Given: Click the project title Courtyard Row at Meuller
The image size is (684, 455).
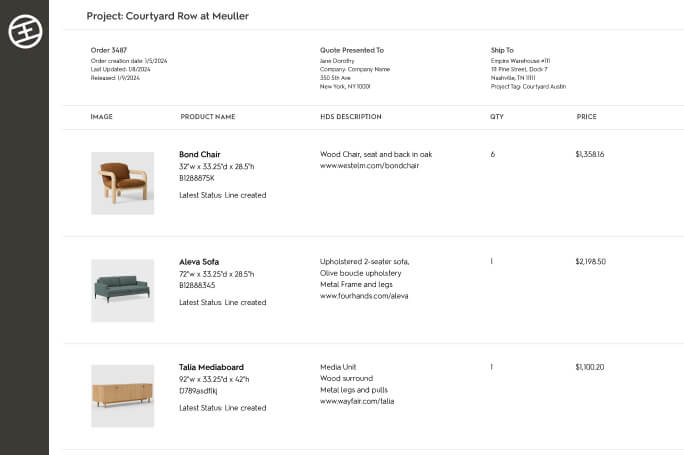Looking at the screenshot, I should pyautogui.click(x=167, y=16).
